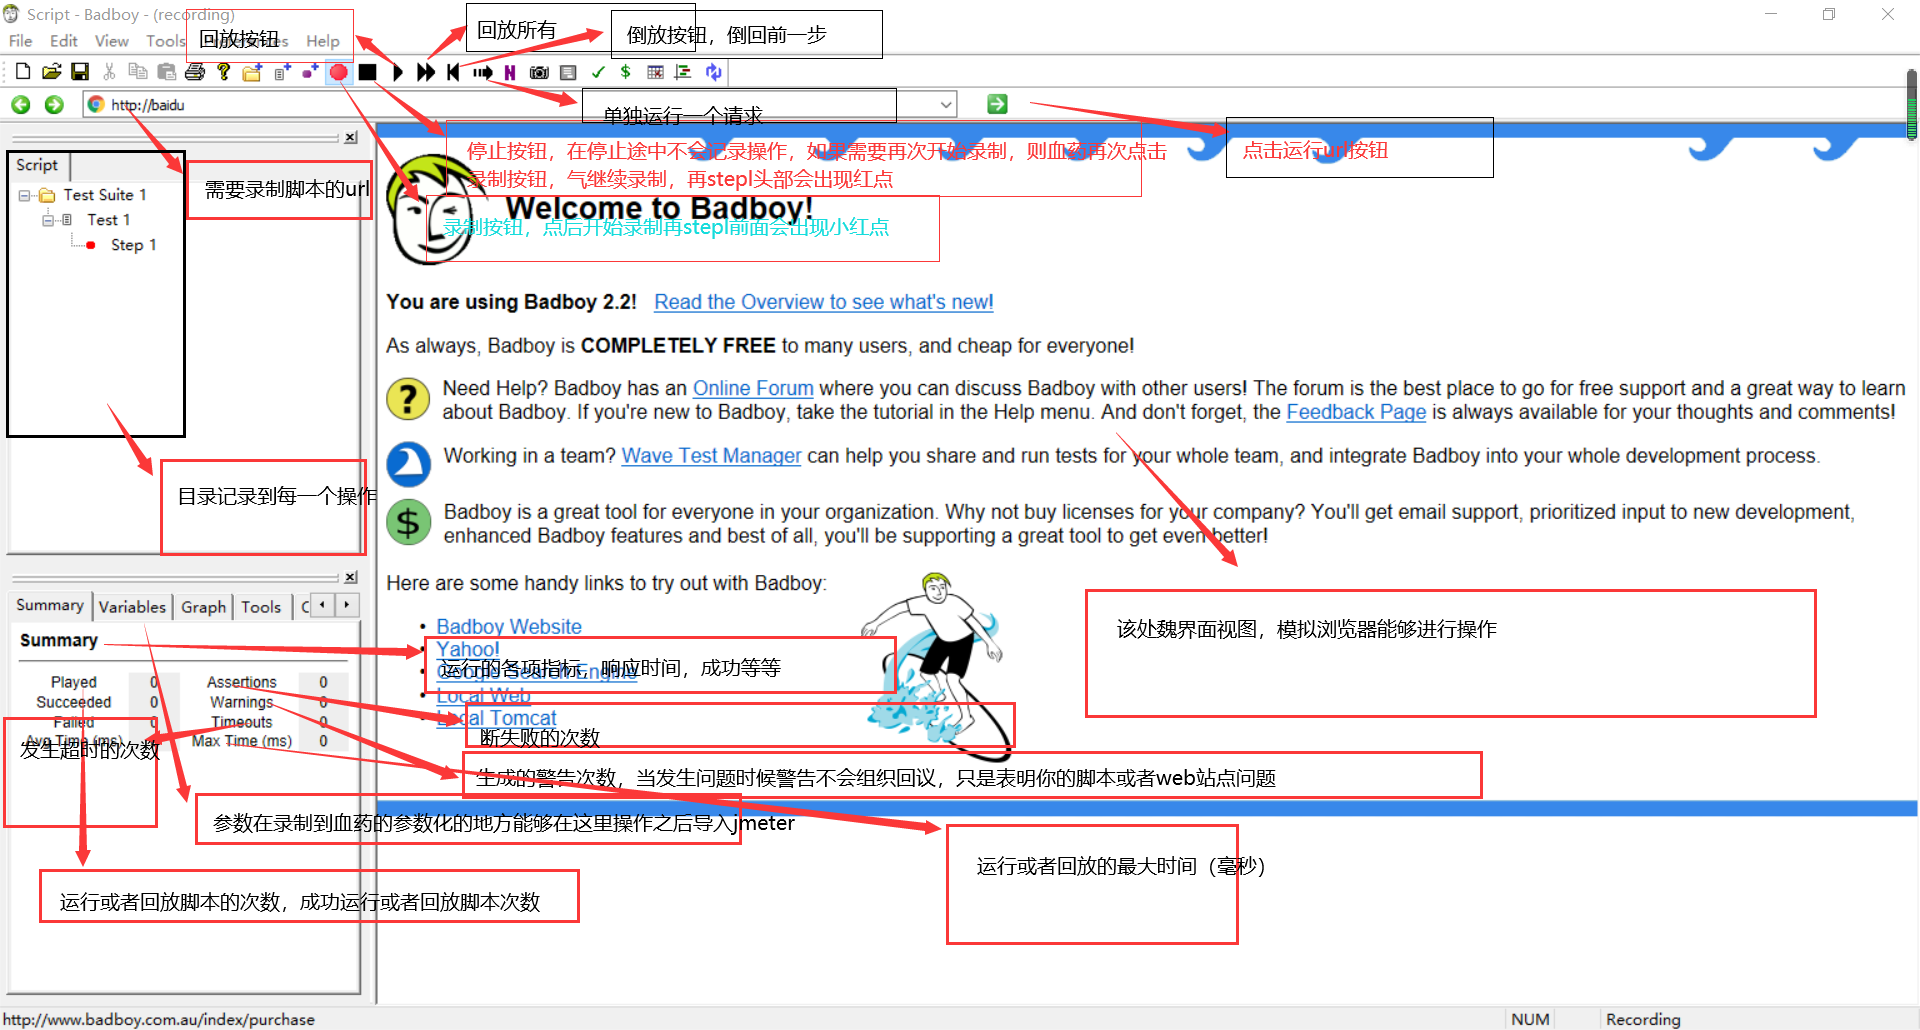Go back with the green left arrow
Screen dimensions: 1920x1030
coord(21,105)
